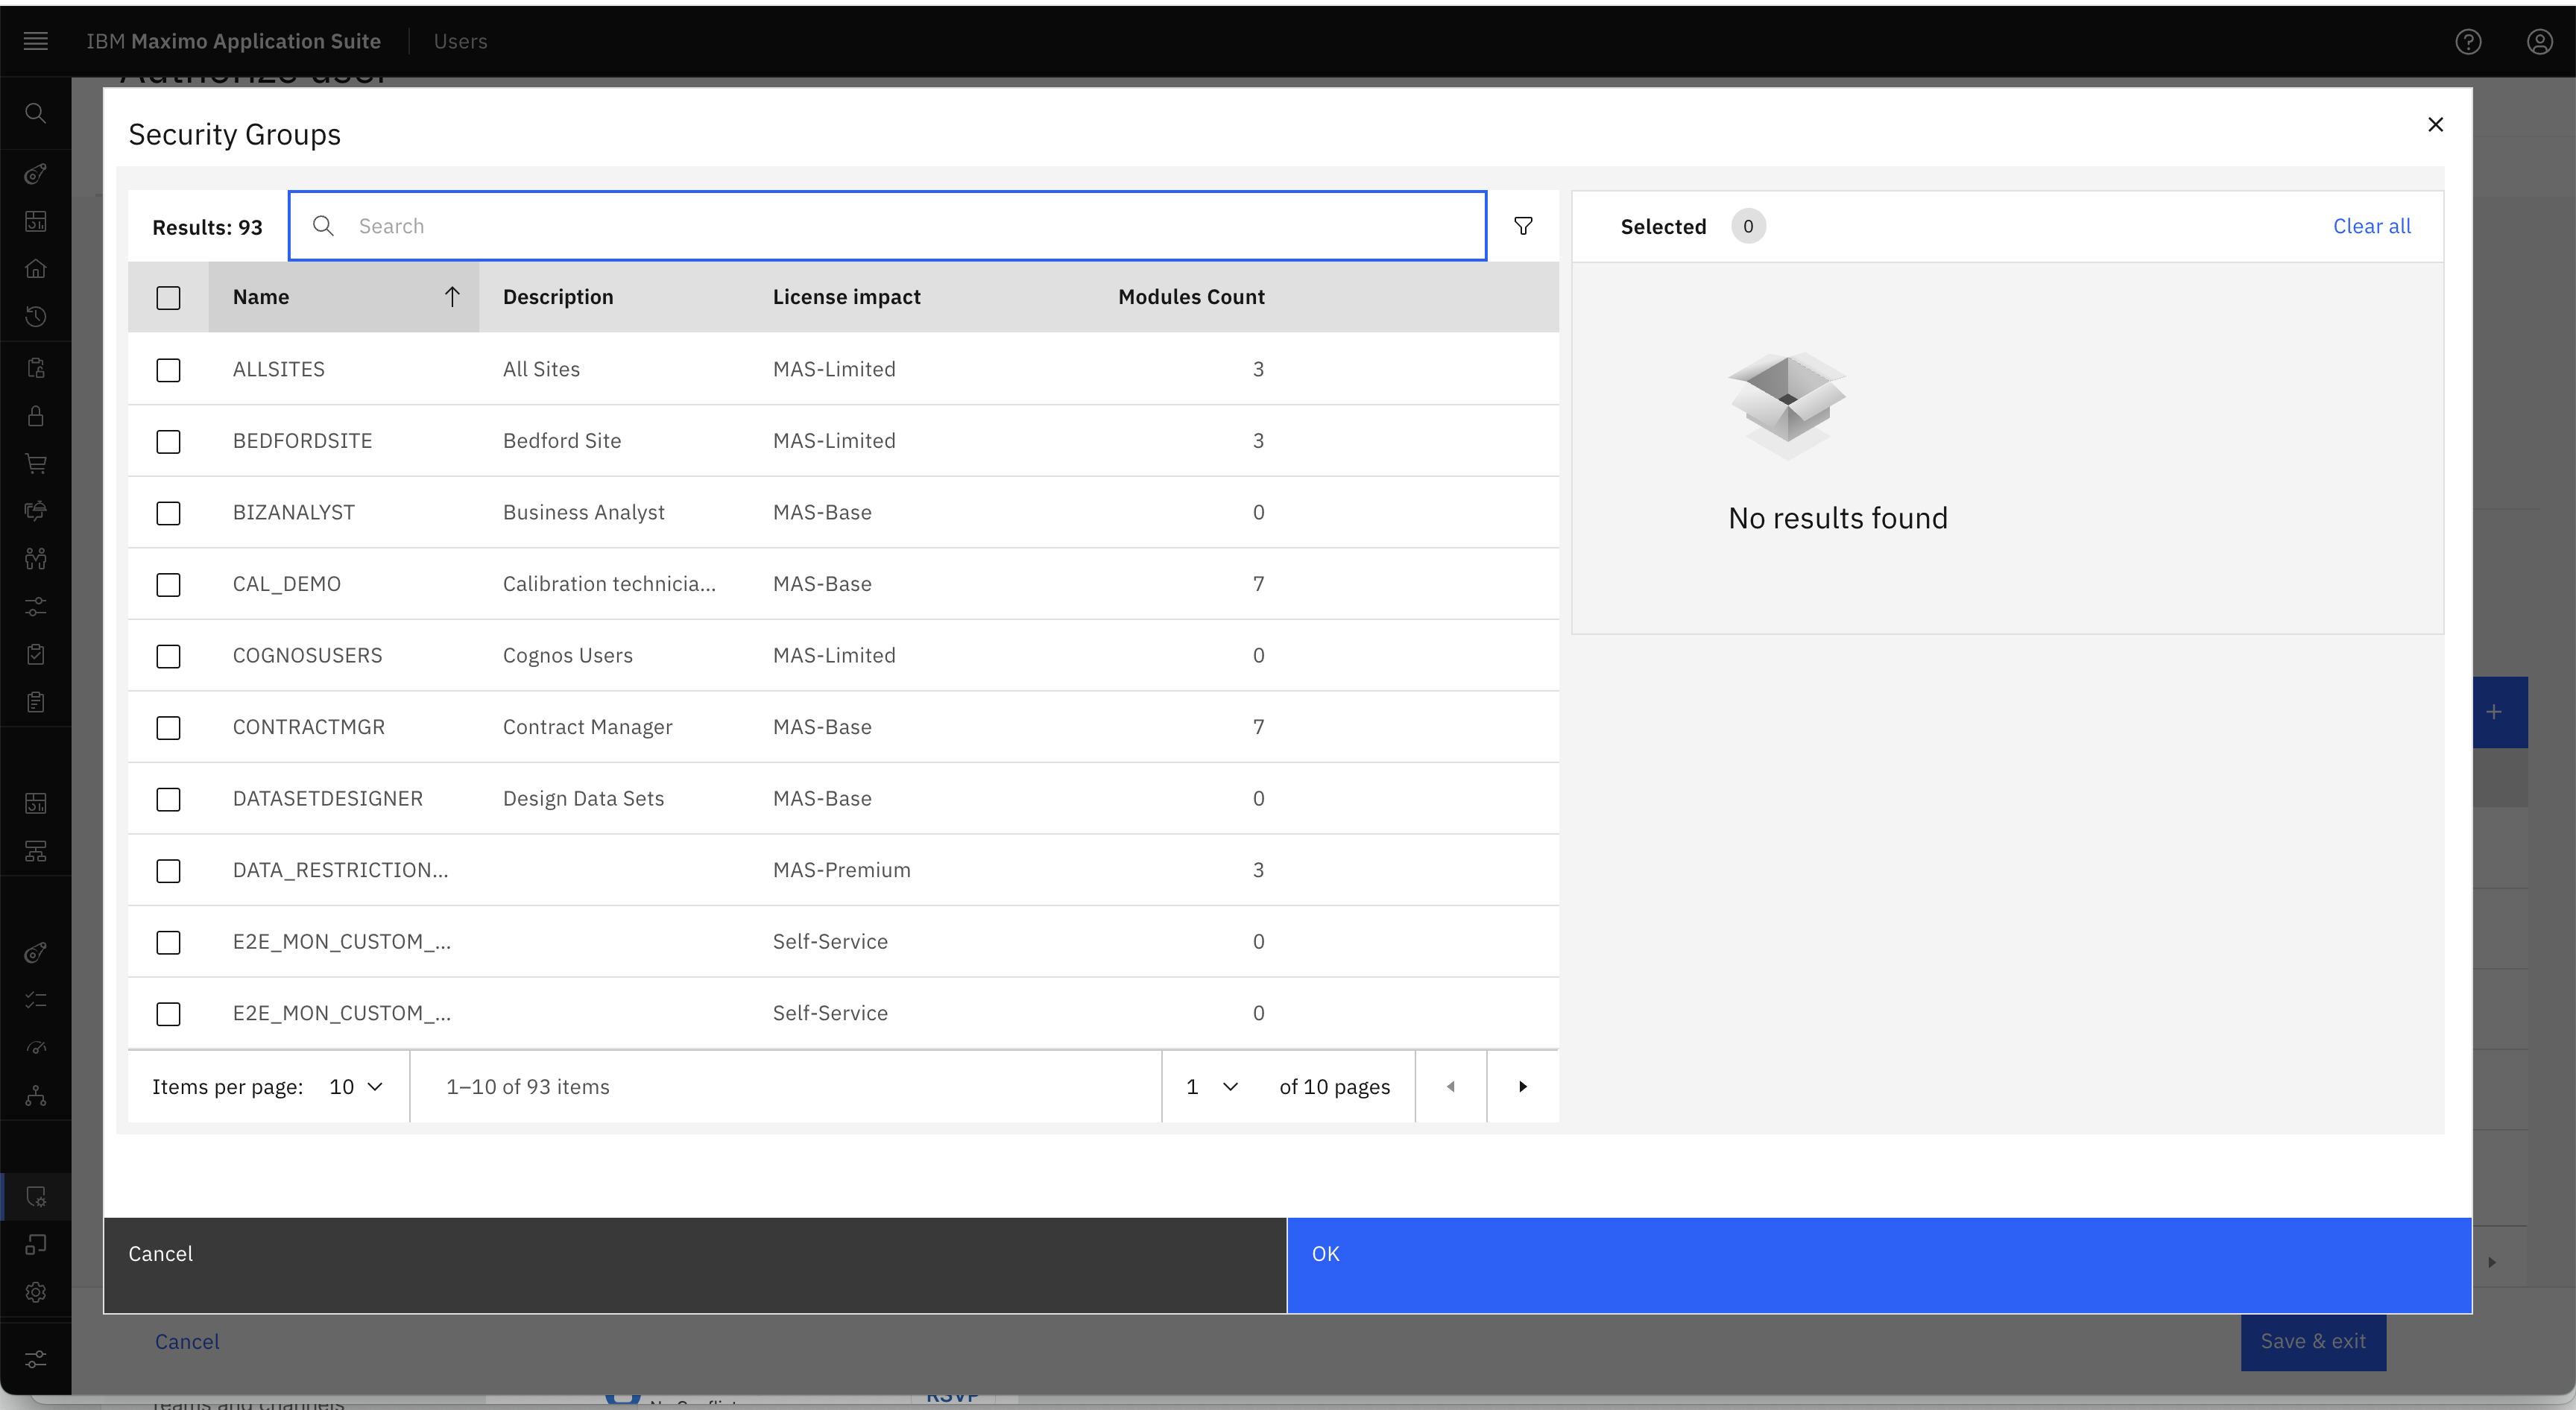Click the OK button

pyautogui.click(x=1879, y=1265)
